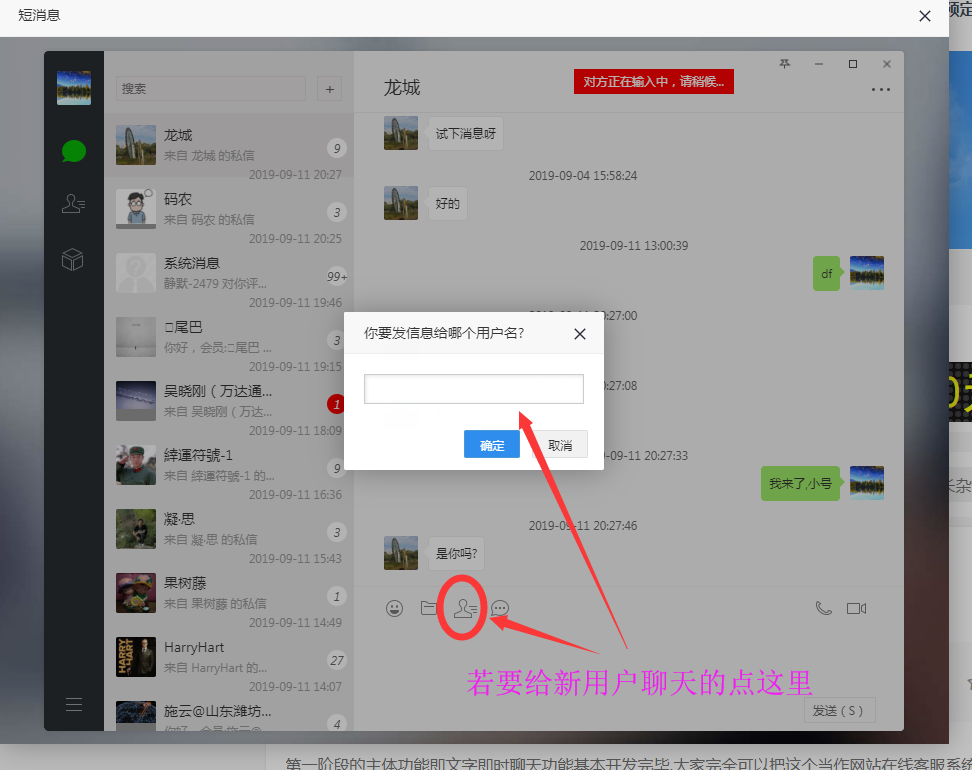This screenshot has height=770, width=972.
Task: Open the emoji picker icon
Action: tap(394, 608)
